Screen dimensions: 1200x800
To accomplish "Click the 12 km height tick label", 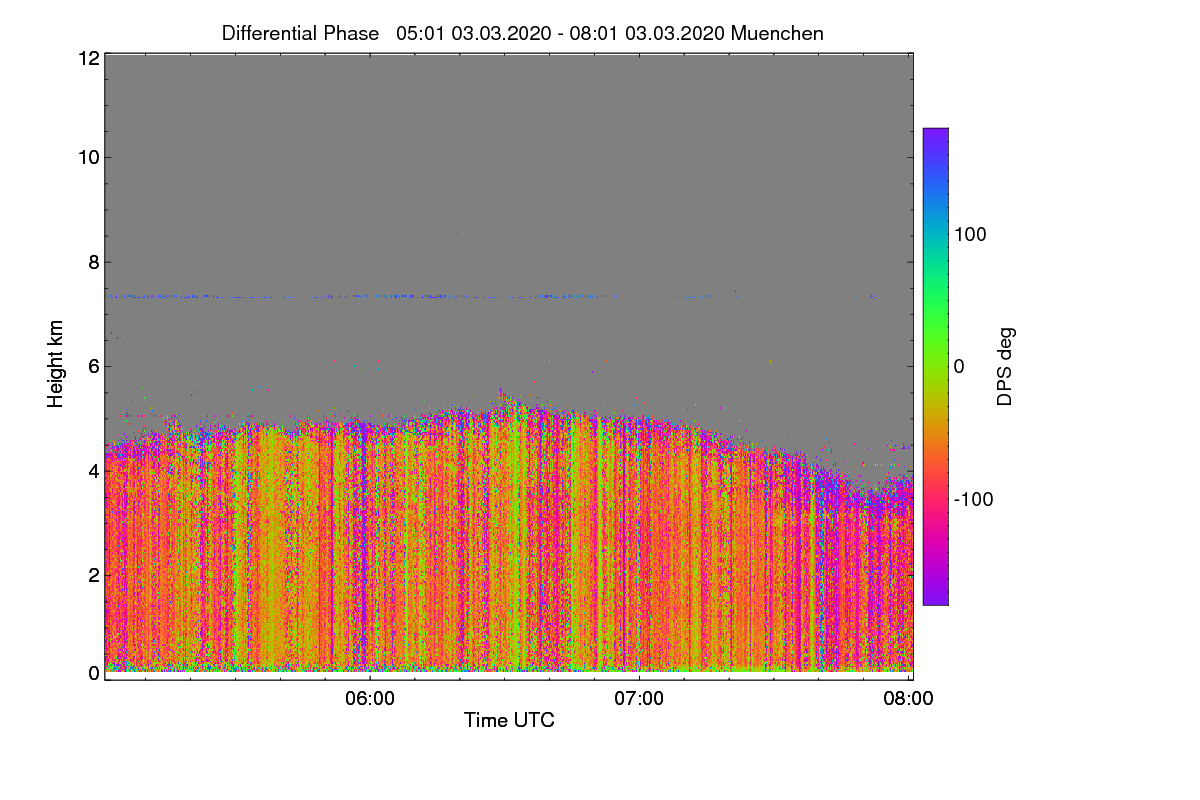I will (x=87, y=58).
